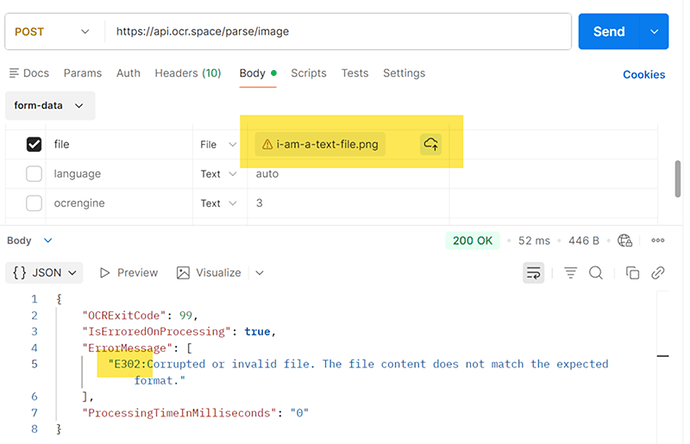Open search in response body
The image size is (690, 444).
[596, 273]
